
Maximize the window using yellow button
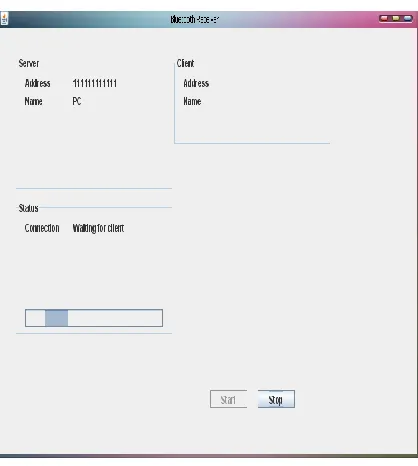pos(396,18)
